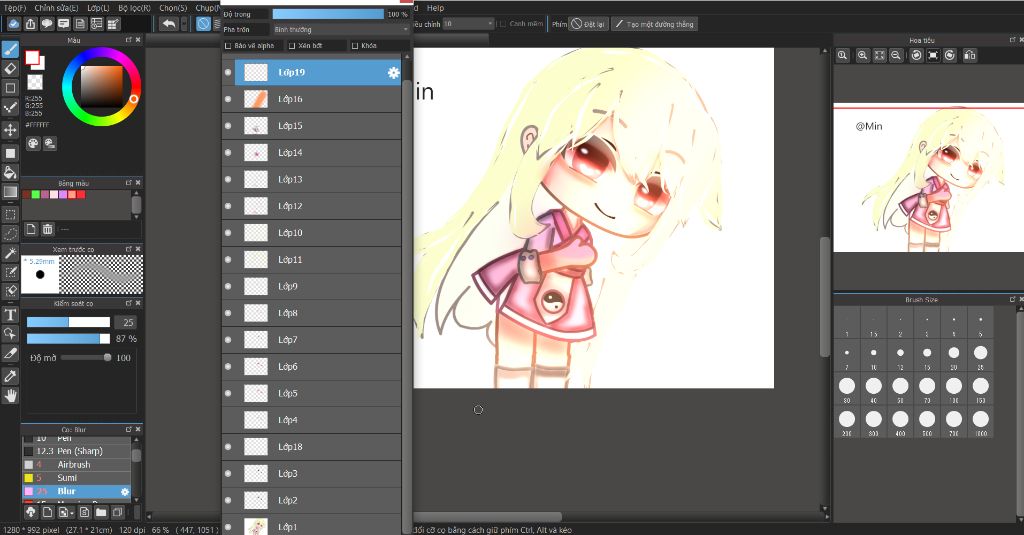Image resolution: width=1024 pixels, height=535 pixels.
Task: Select the Eraser tool
Action: (10, 69)
